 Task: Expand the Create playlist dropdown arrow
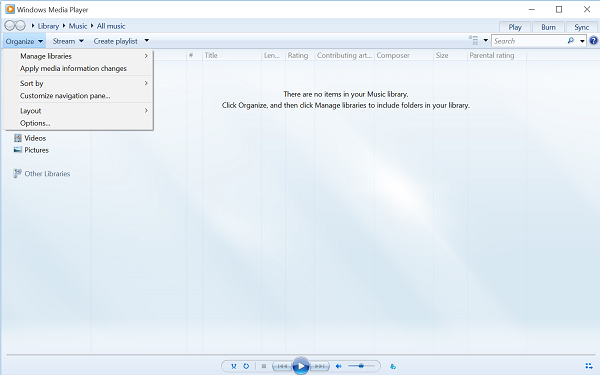coord(147,41)
